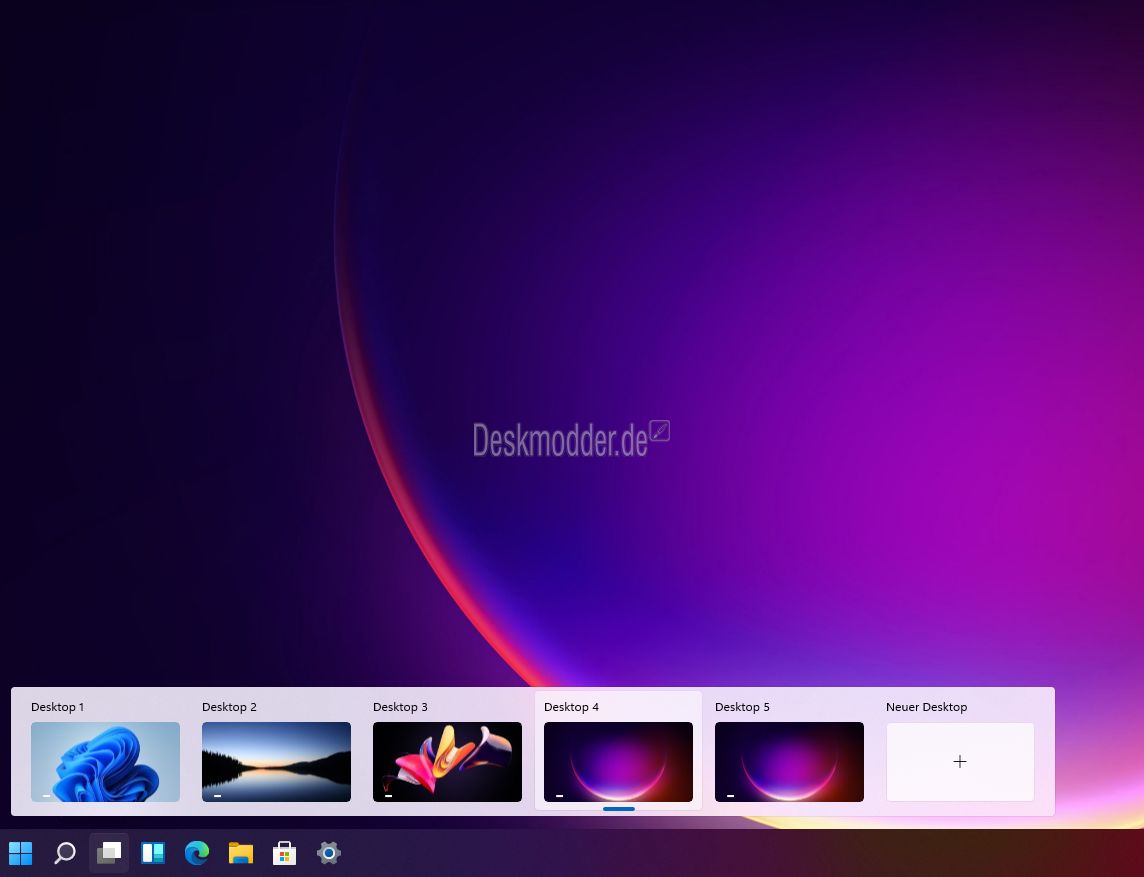Image resolution: width=1144 pixels, height=877 pixels.
Task: Open File Explorer from taskbar
Action: (241, 852)
